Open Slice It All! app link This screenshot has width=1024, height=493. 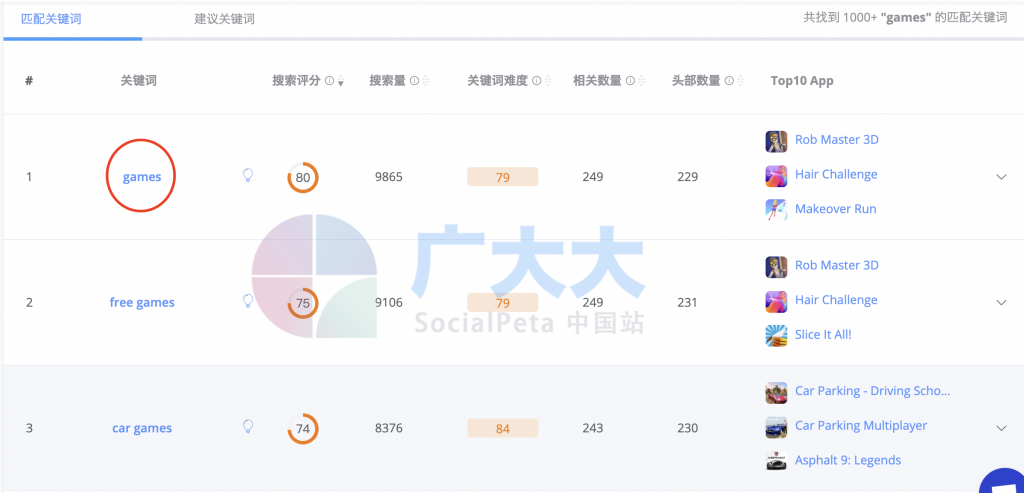click(823, 334)
